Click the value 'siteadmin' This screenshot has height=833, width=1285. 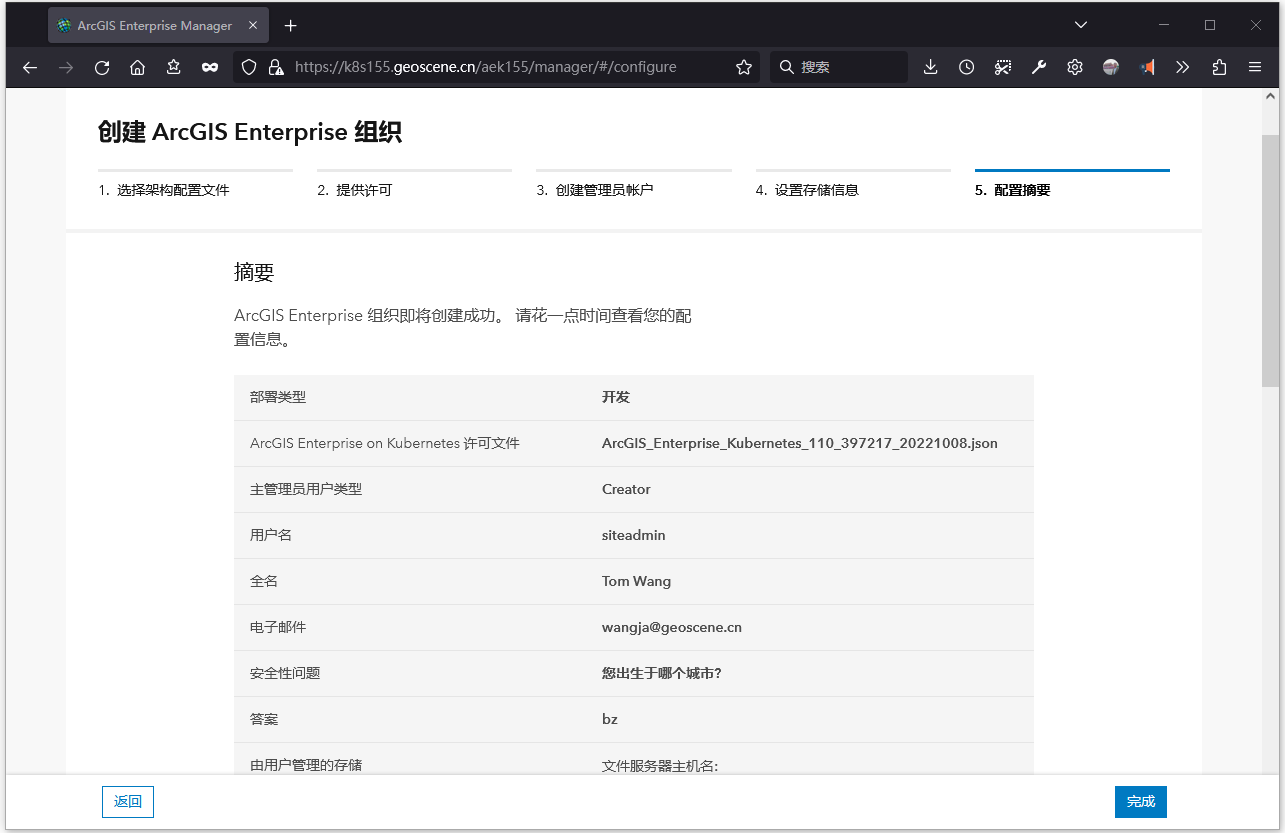pyautogui.click(x=634, y=535)
